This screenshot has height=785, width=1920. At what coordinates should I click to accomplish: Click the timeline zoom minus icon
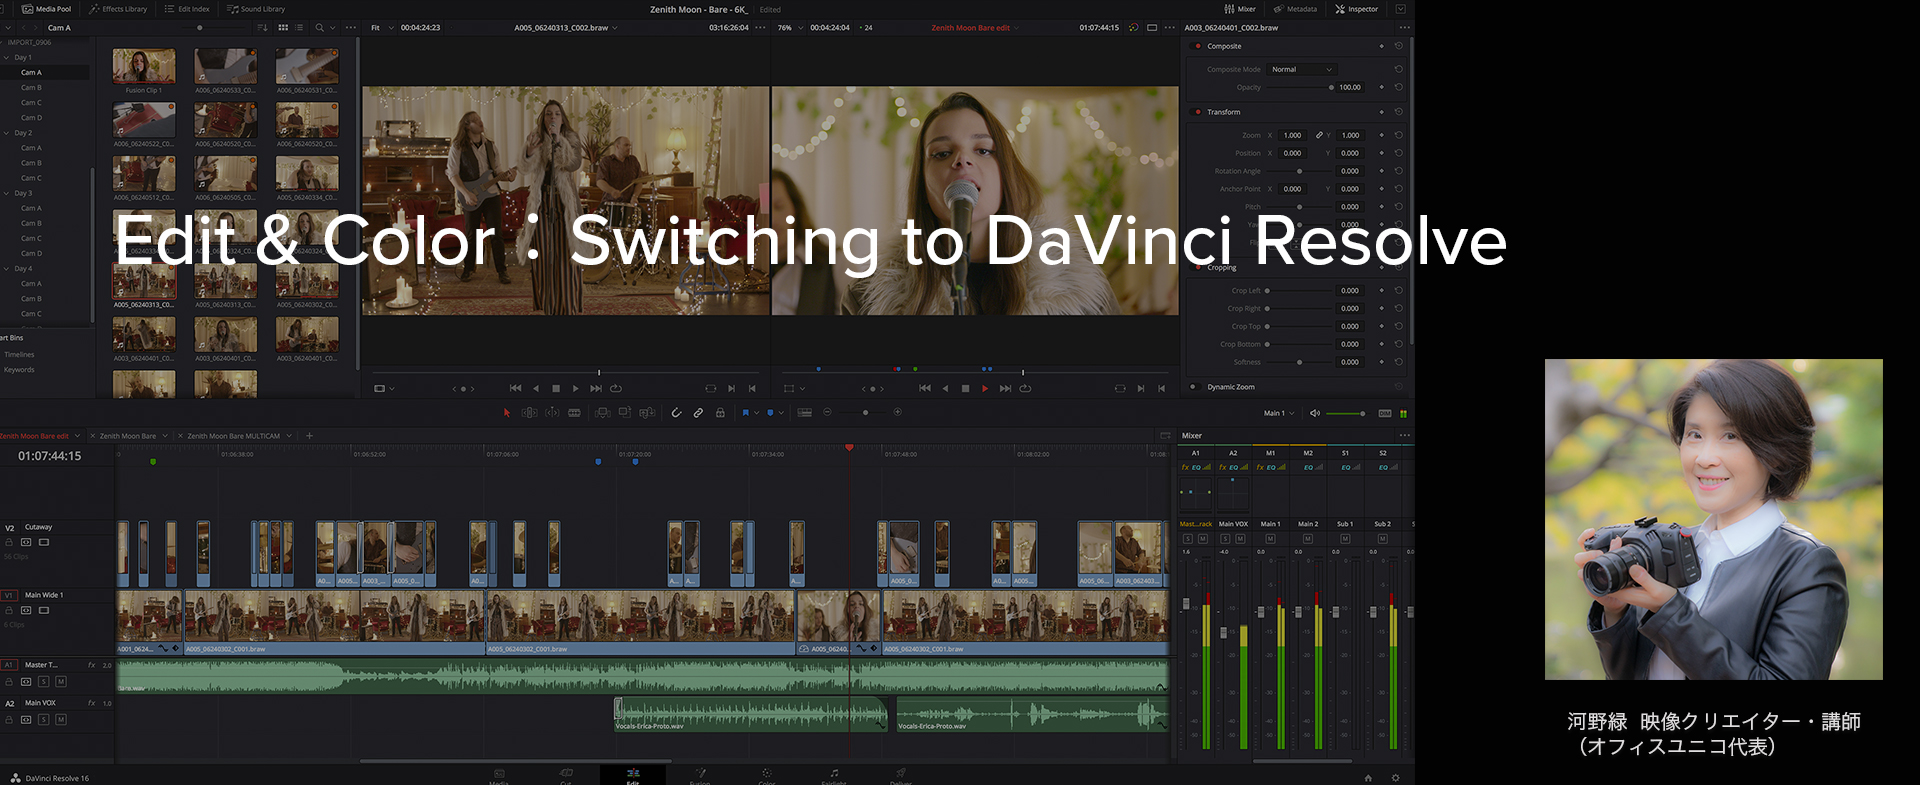(x=827, y=412)
